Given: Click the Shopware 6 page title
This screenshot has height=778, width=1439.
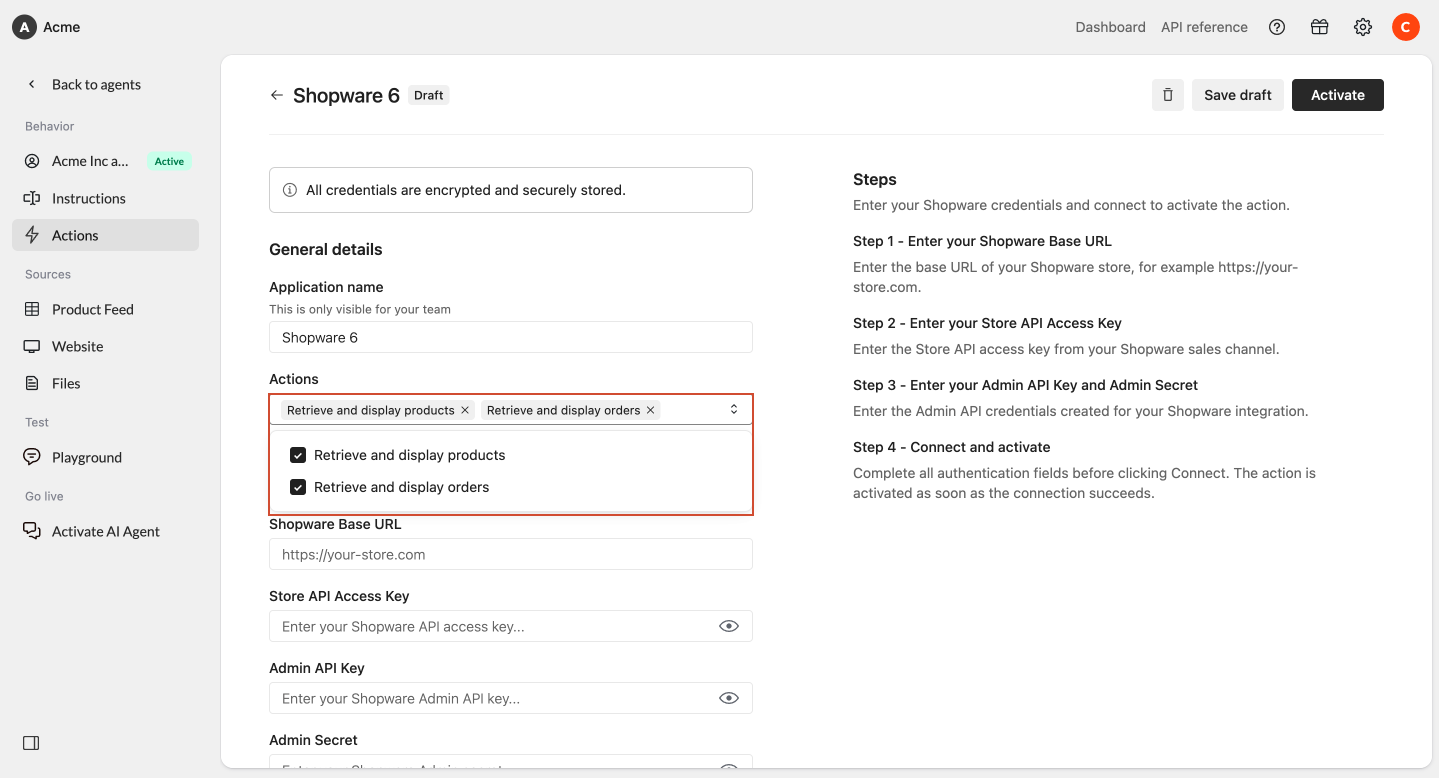Looking at the screenshot, I should pos(346,95).
